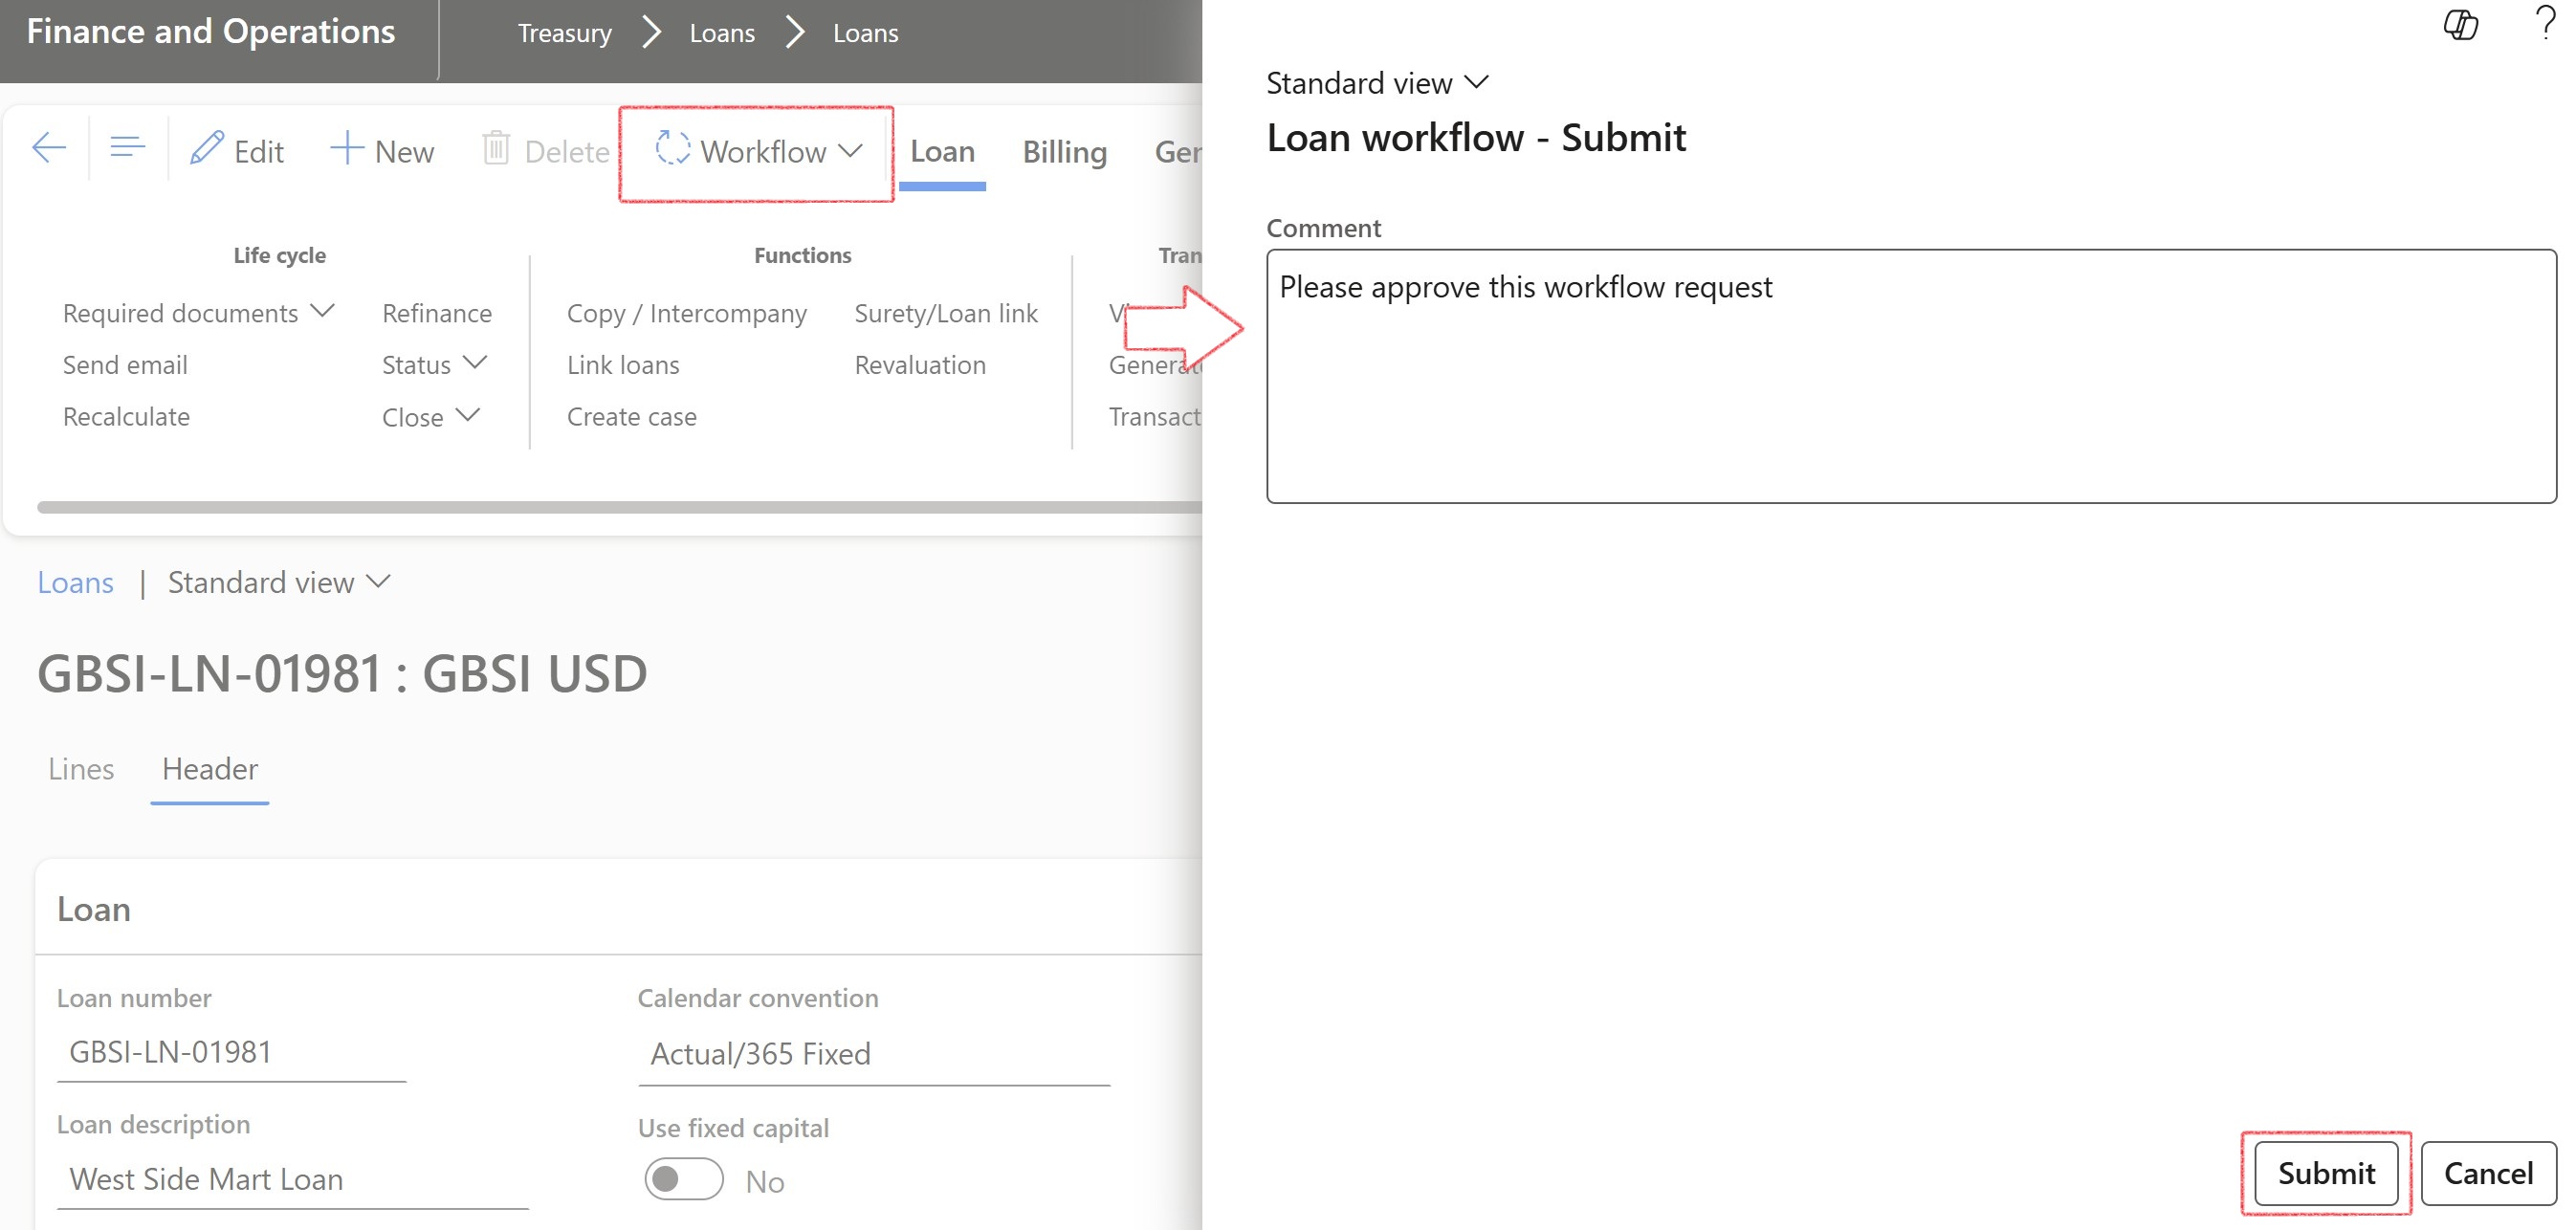Click first Loans breadcrumb item
The width and height of the screenshot is (2576, 1230).
pos(722,33)
